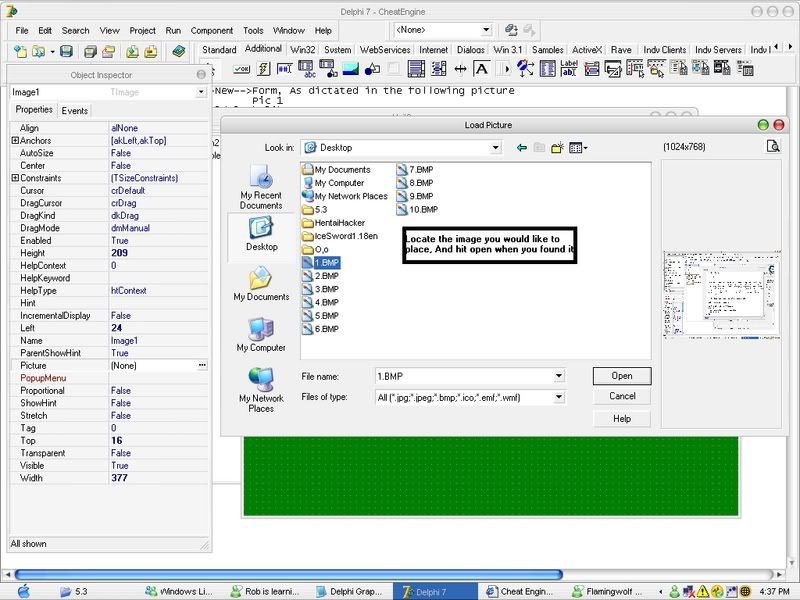
Task: Click the Cancel button
Action: pos(621,396)
